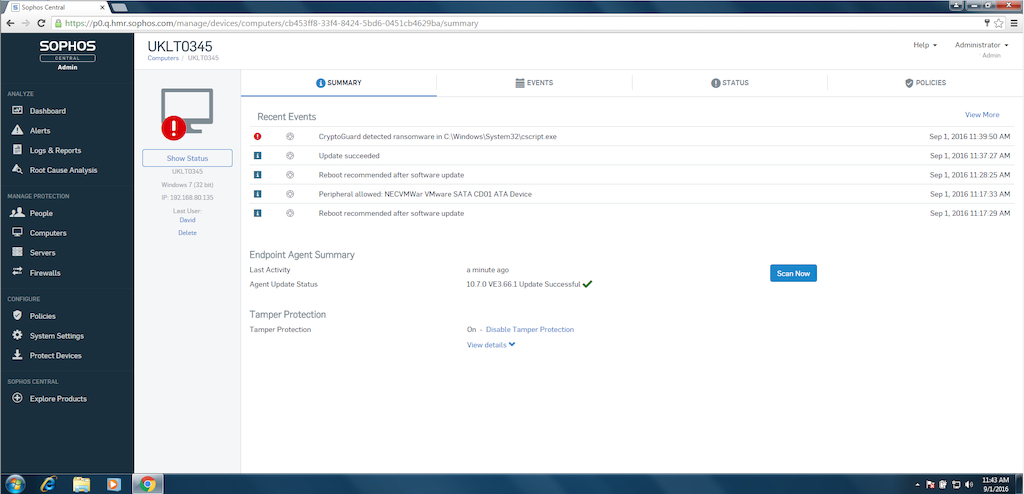Click the info icon beside 11:17:29 reboot event
1024x494 pixels.
257,214
